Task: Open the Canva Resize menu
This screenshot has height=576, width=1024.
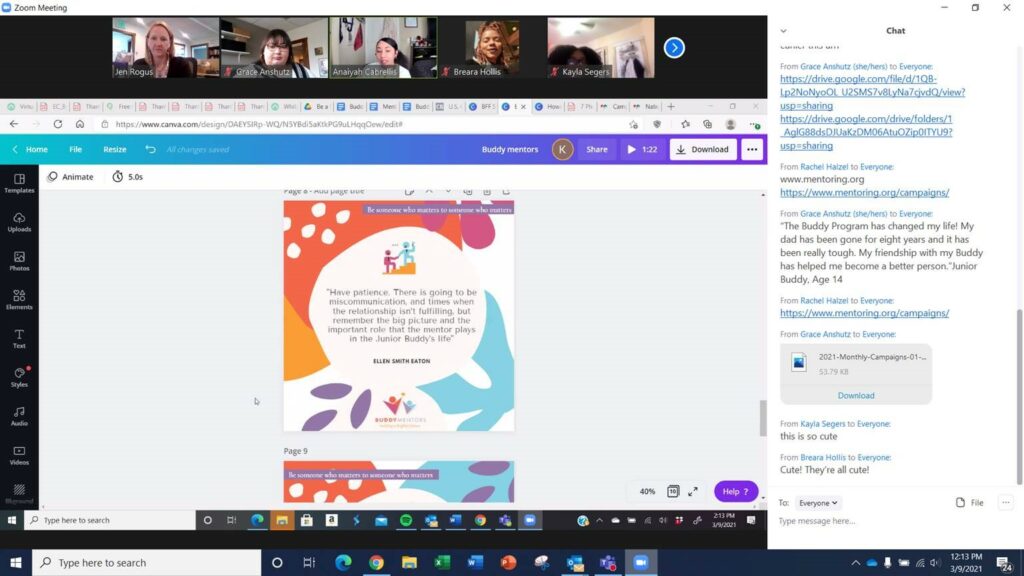Action: coord(115,150)
